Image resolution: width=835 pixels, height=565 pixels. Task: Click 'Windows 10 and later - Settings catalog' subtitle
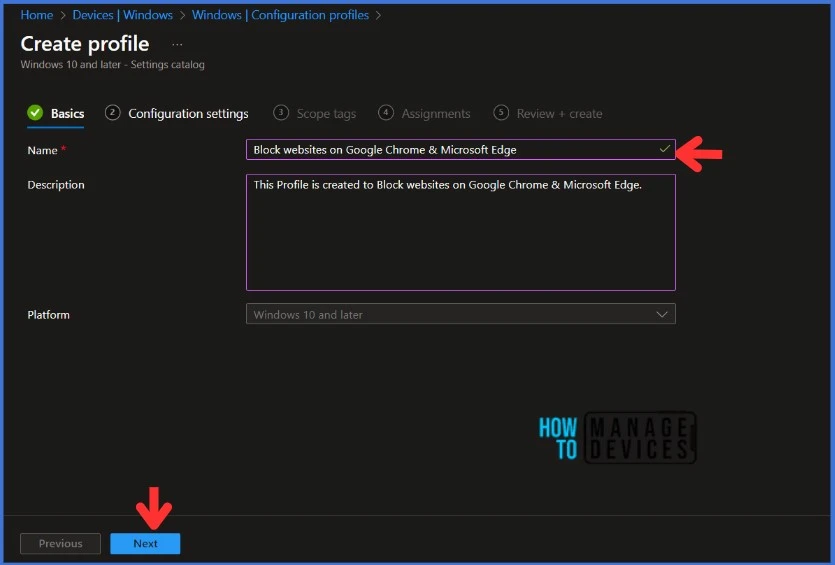(x=112, y=64)
